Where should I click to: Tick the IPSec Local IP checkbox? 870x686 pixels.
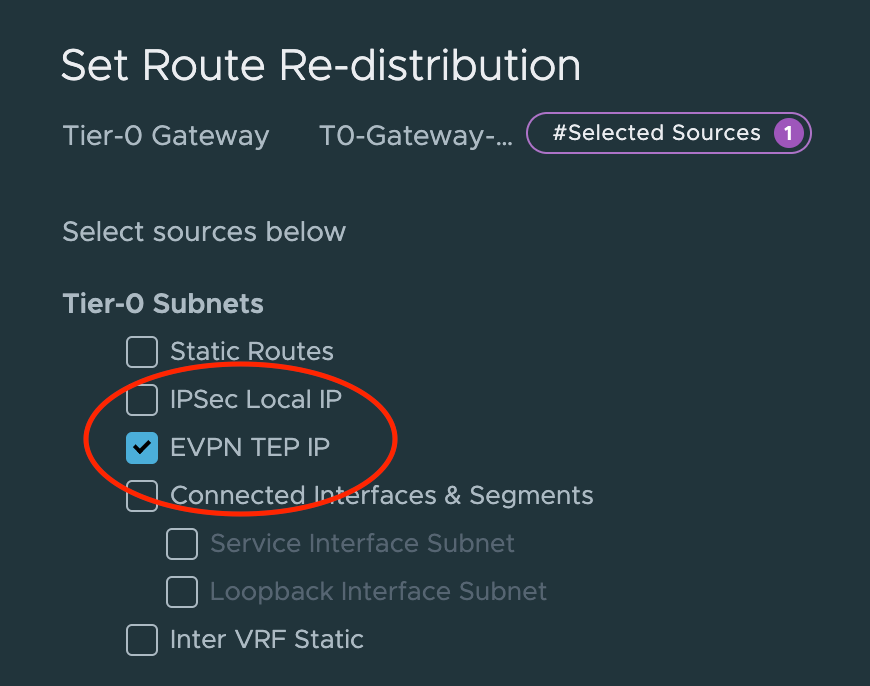tap(142, 400)
